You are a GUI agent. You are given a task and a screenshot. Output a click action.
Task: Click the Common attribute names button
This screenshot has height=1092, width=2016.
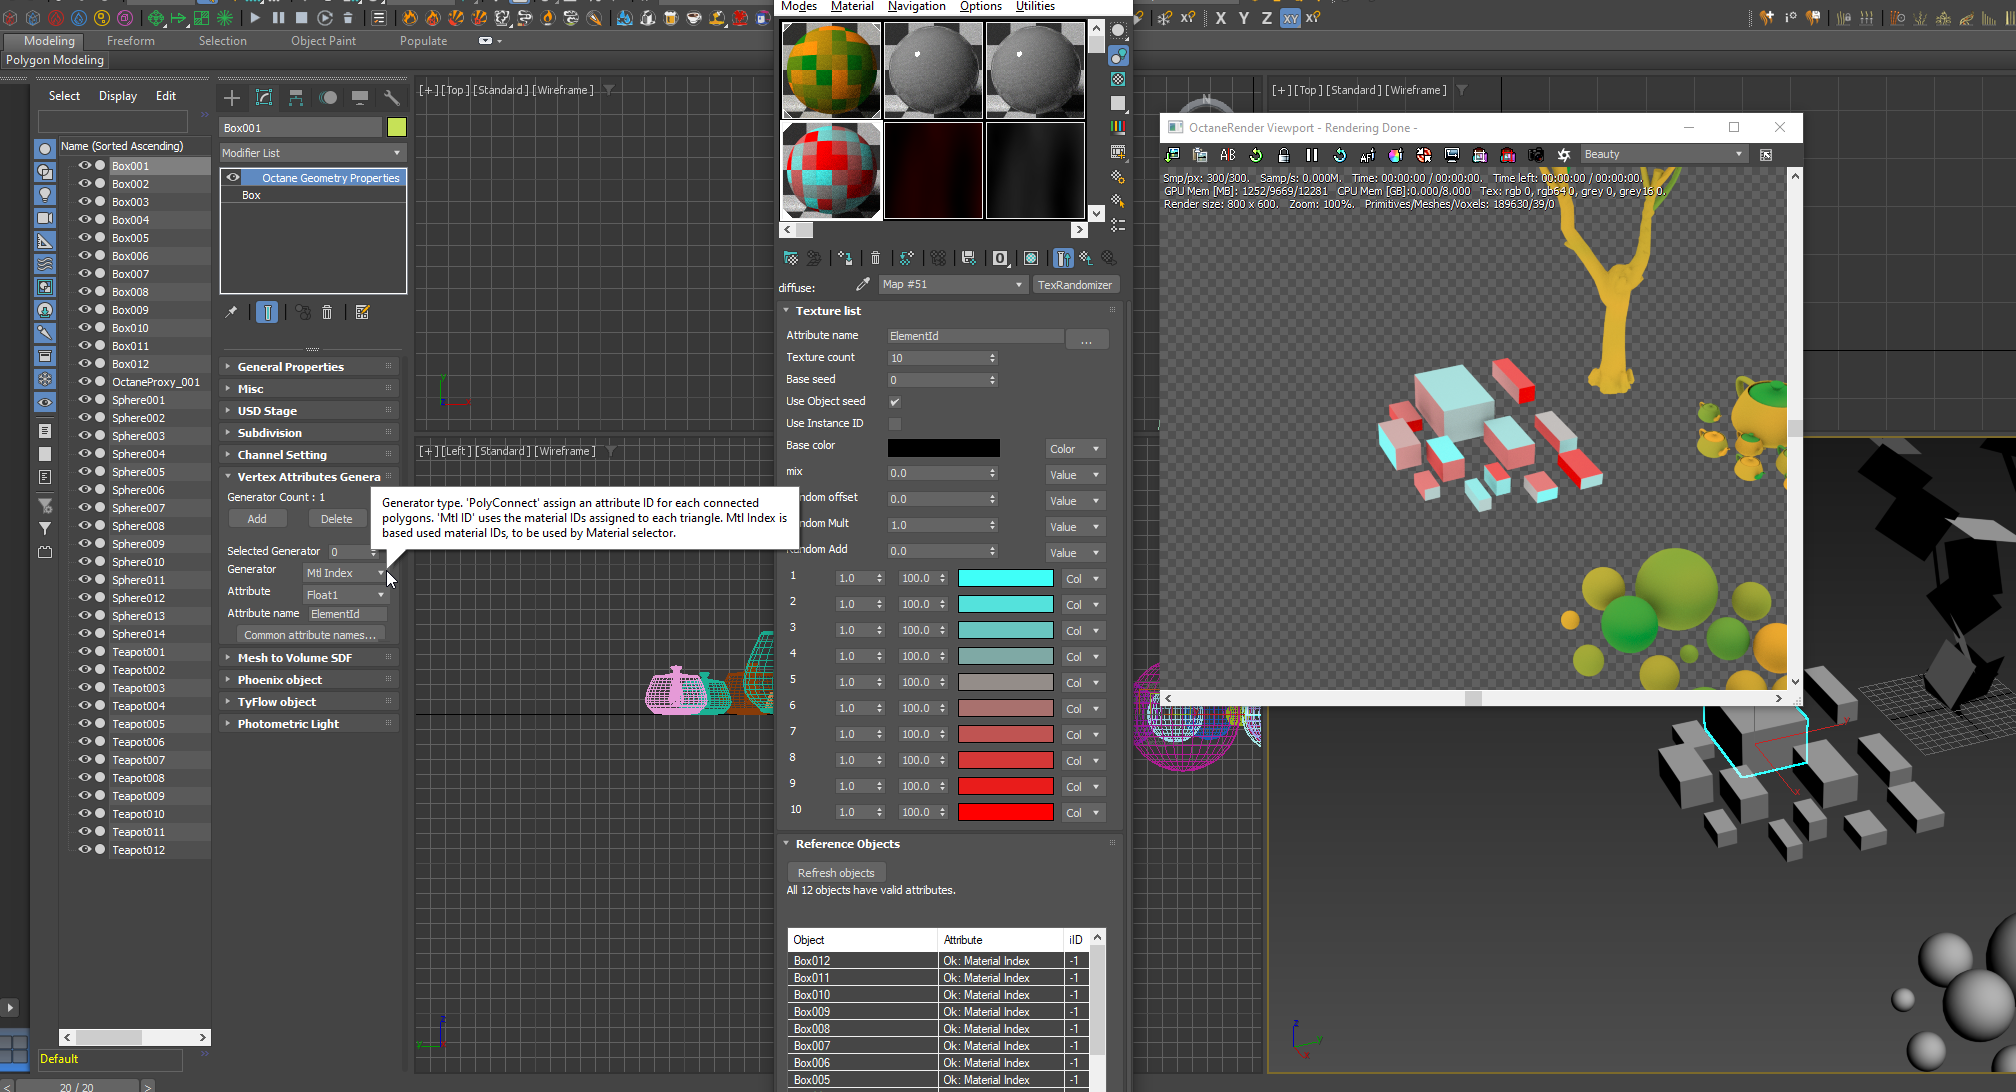pyautogui.click(x=310, y=635)
